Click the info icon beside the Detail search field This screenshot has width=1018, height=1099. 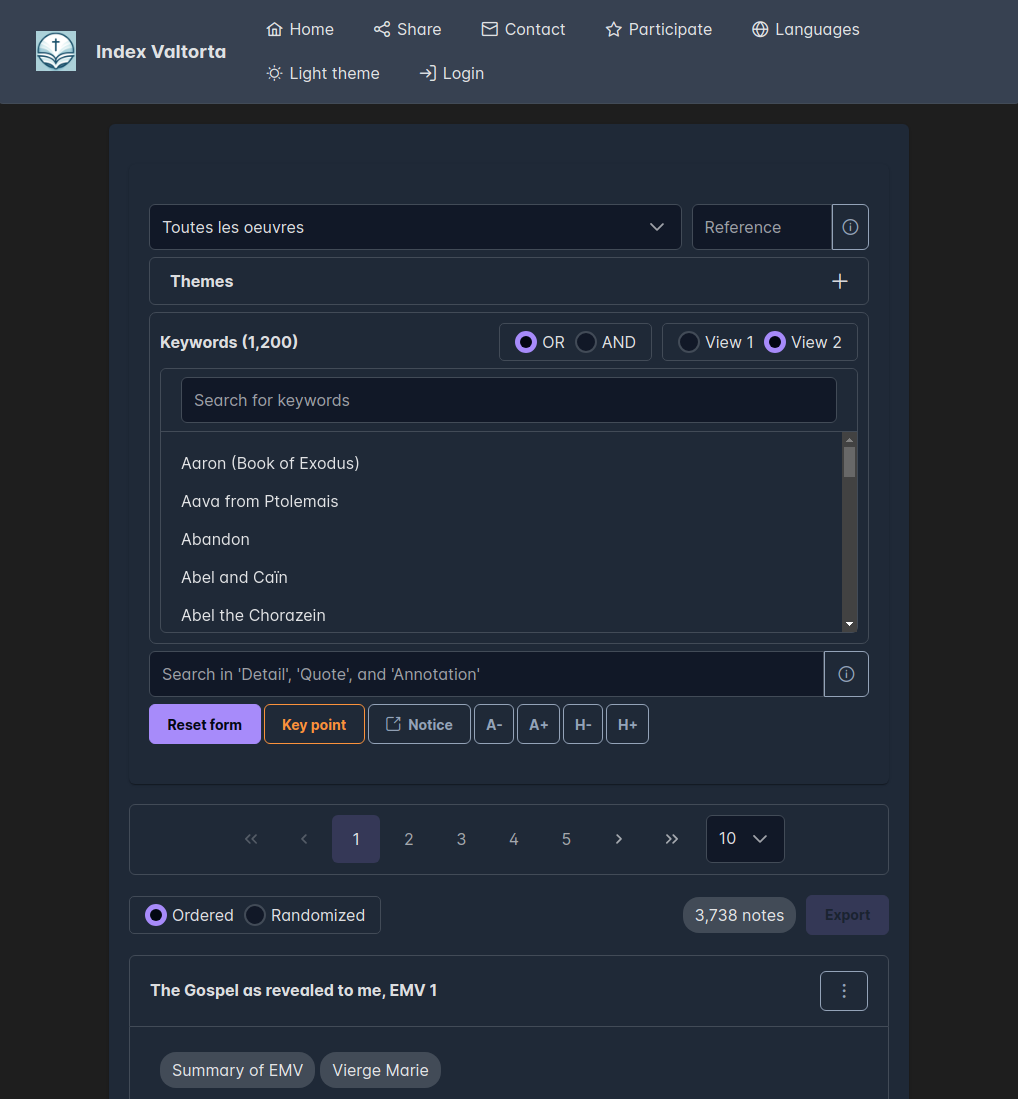[846, 673]
